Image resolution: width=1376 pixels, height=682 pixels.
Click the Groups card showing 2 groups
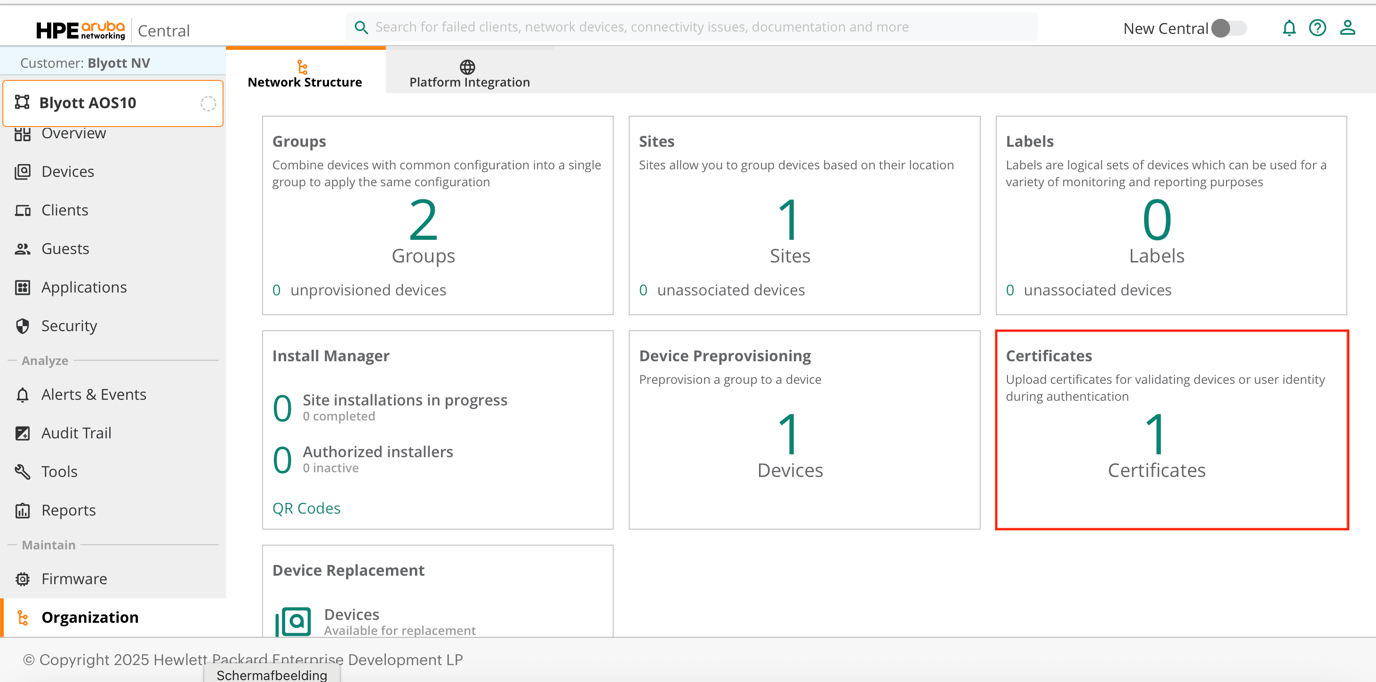click(x=437, y=215)
